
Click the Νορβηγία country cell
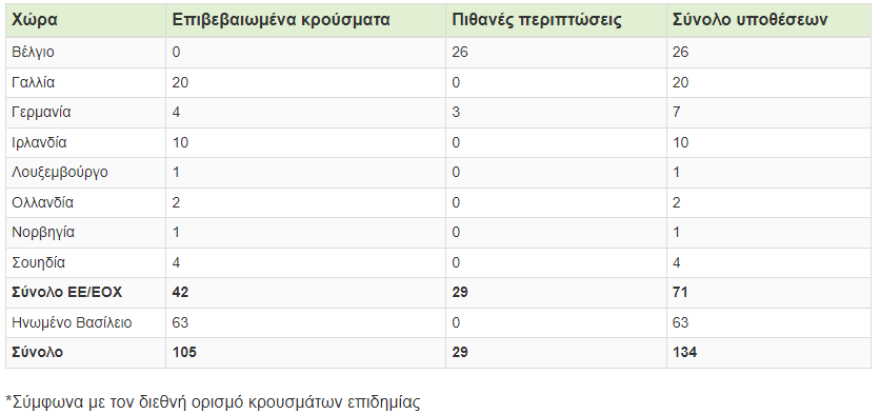pyautogui.click(x=42, y=232)
